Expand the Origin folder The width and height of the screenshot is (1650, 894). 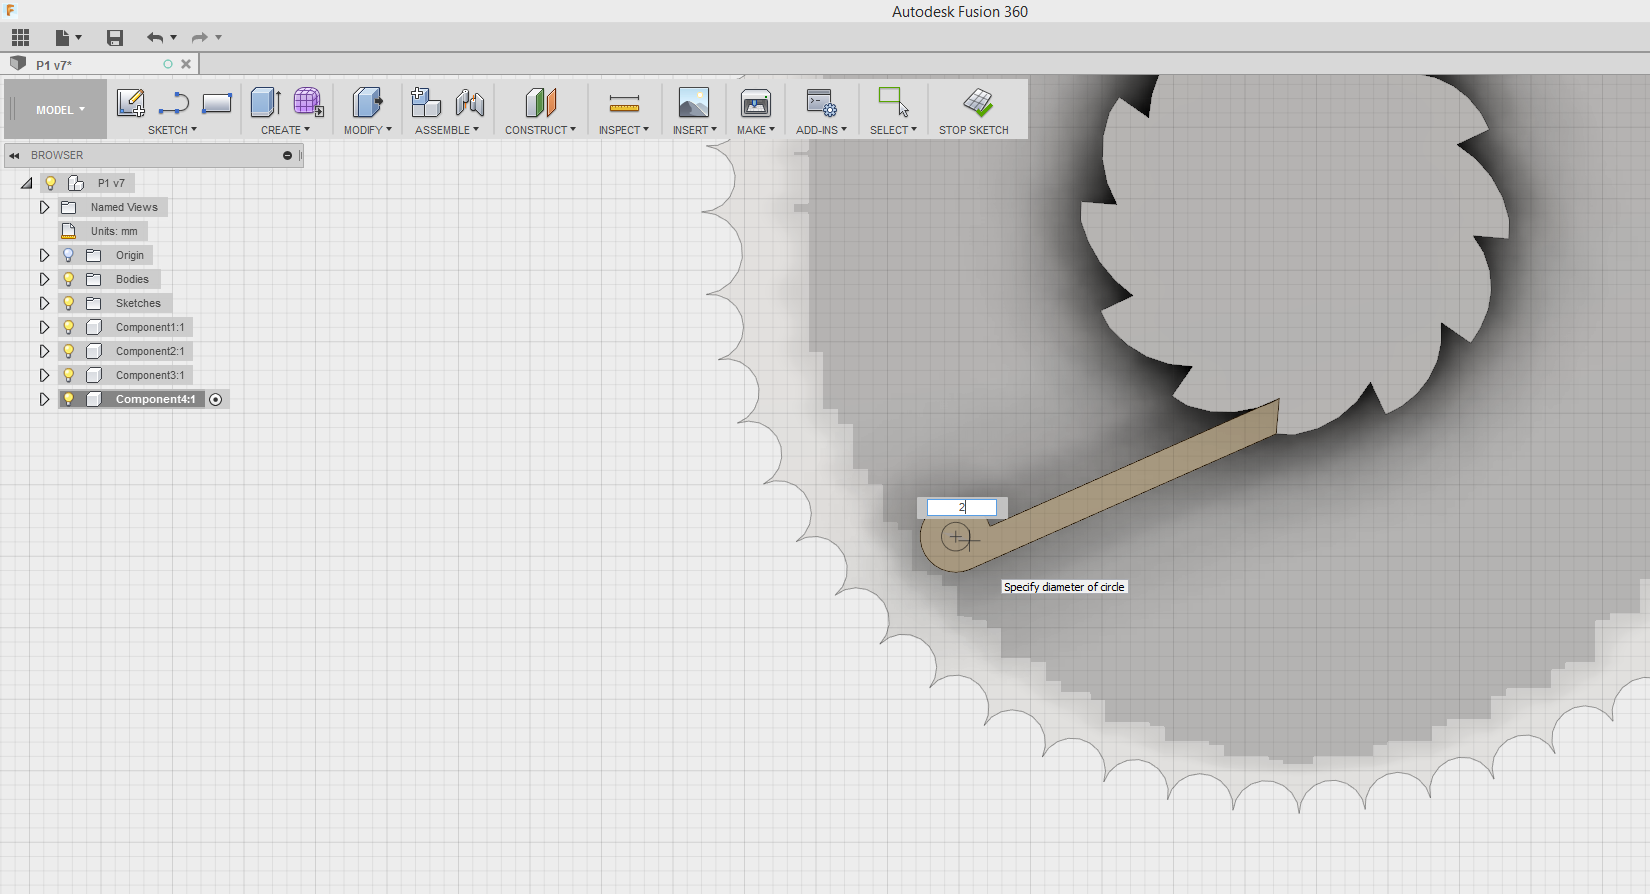tap(44, 255)
